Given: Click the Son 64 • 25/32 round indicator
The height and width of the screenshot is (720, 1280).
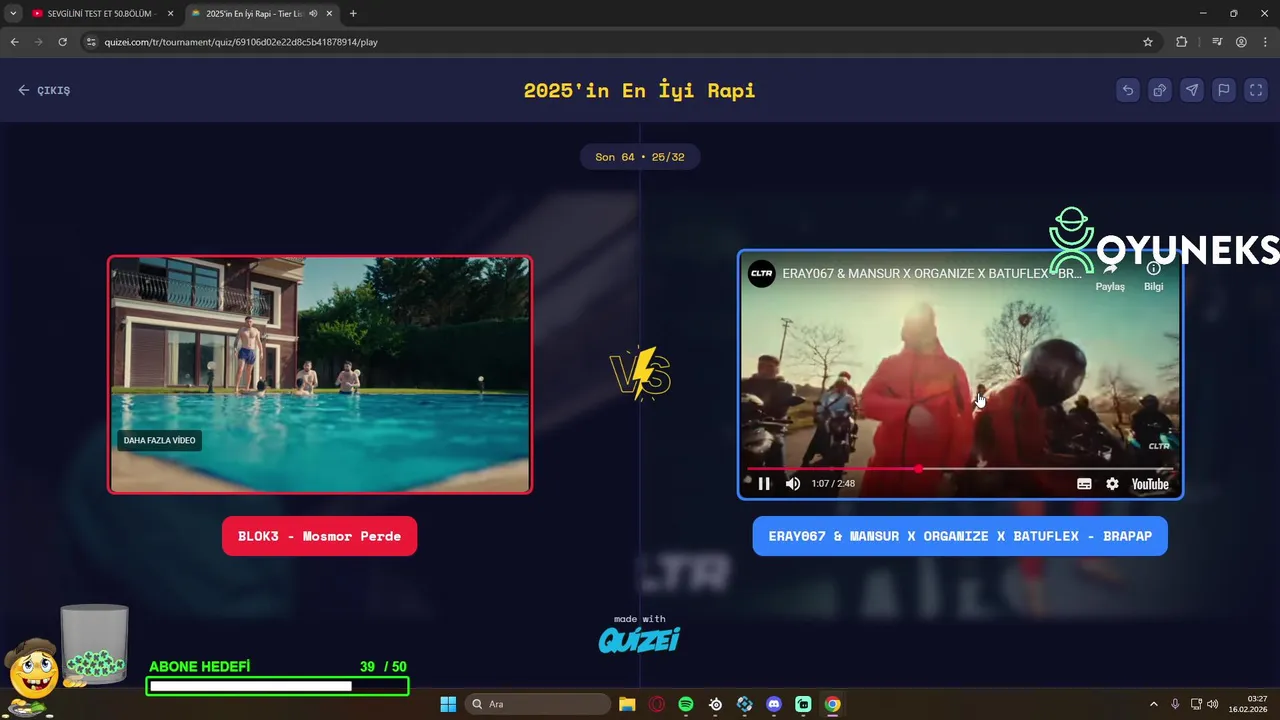Looking at the screenshot, I should coord(640,157).
